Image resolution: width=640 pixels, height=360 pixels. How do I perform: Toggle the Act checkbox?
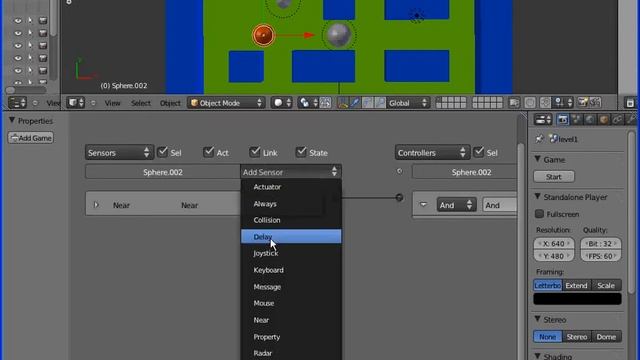[209, 152]
